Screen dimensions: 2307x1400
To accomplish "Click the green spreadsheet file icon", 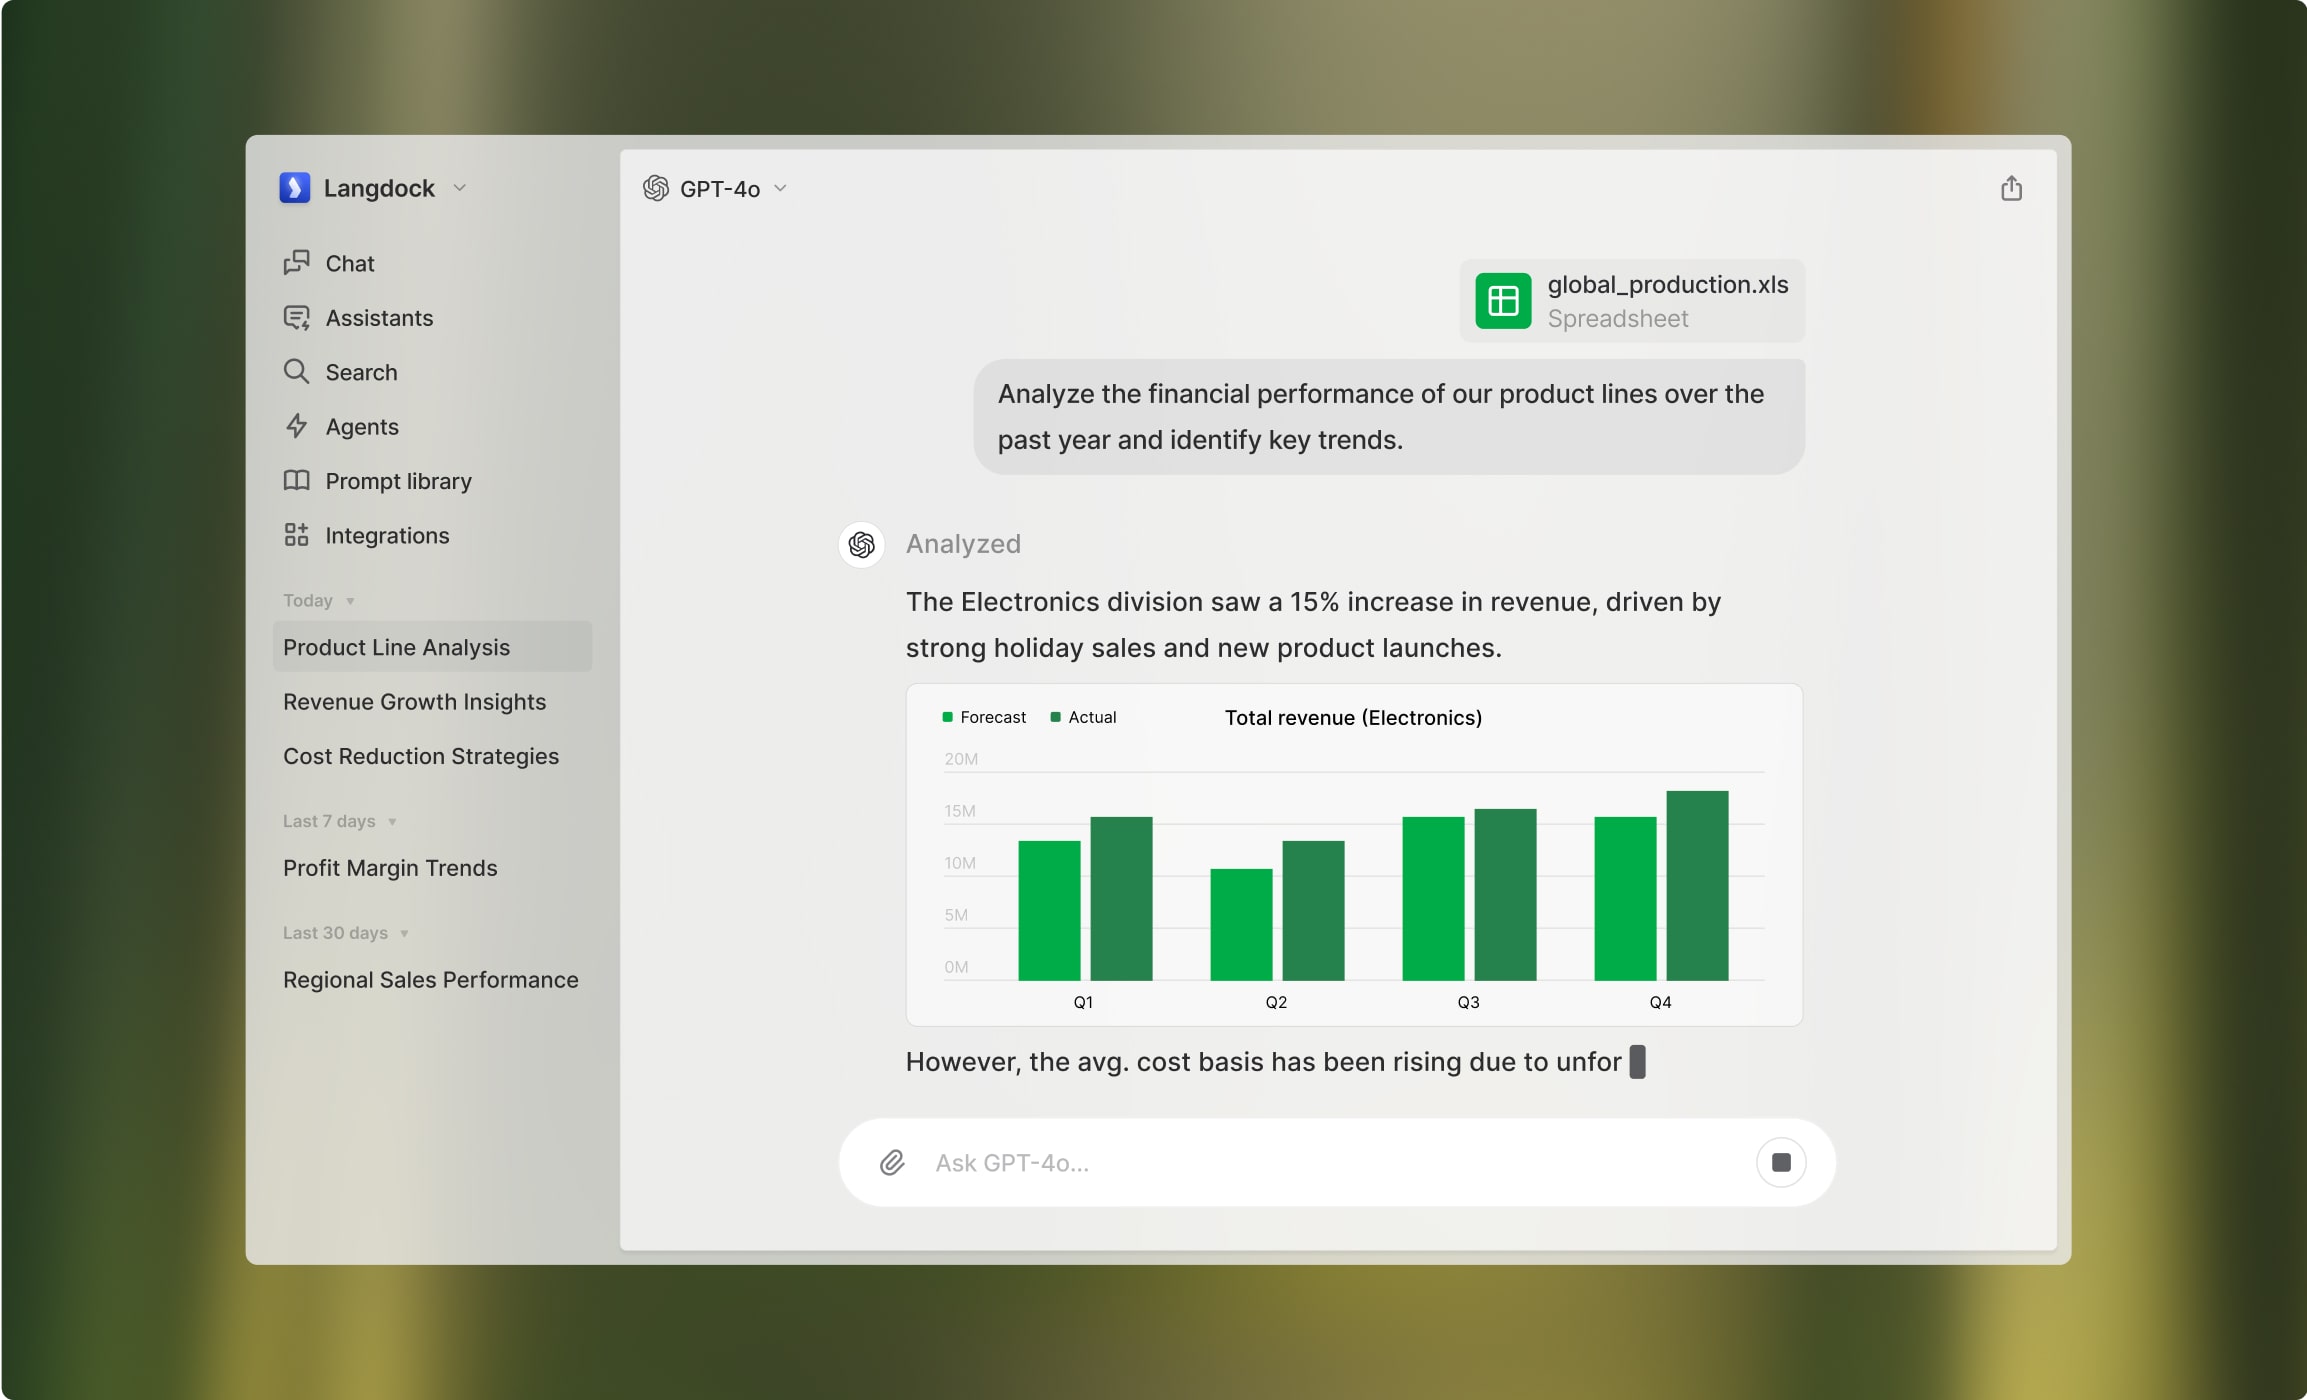I will [1503, 301].
